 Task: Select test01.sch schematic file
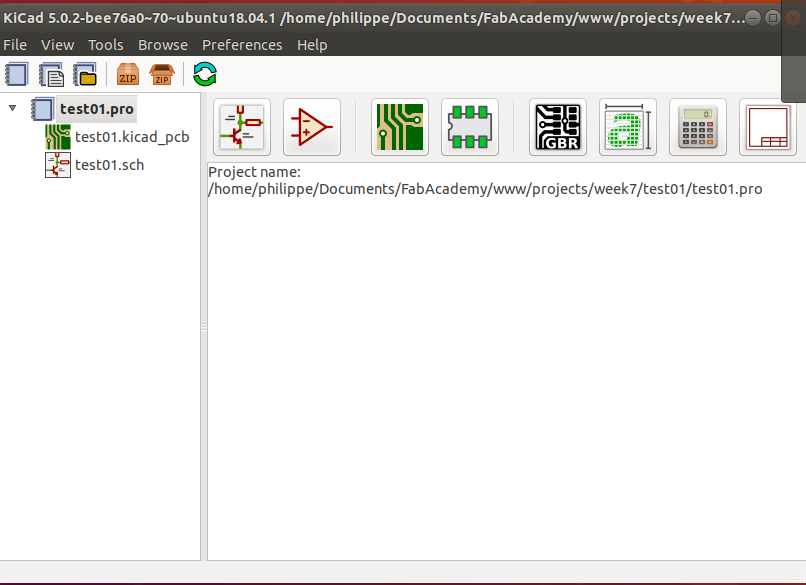109,165
